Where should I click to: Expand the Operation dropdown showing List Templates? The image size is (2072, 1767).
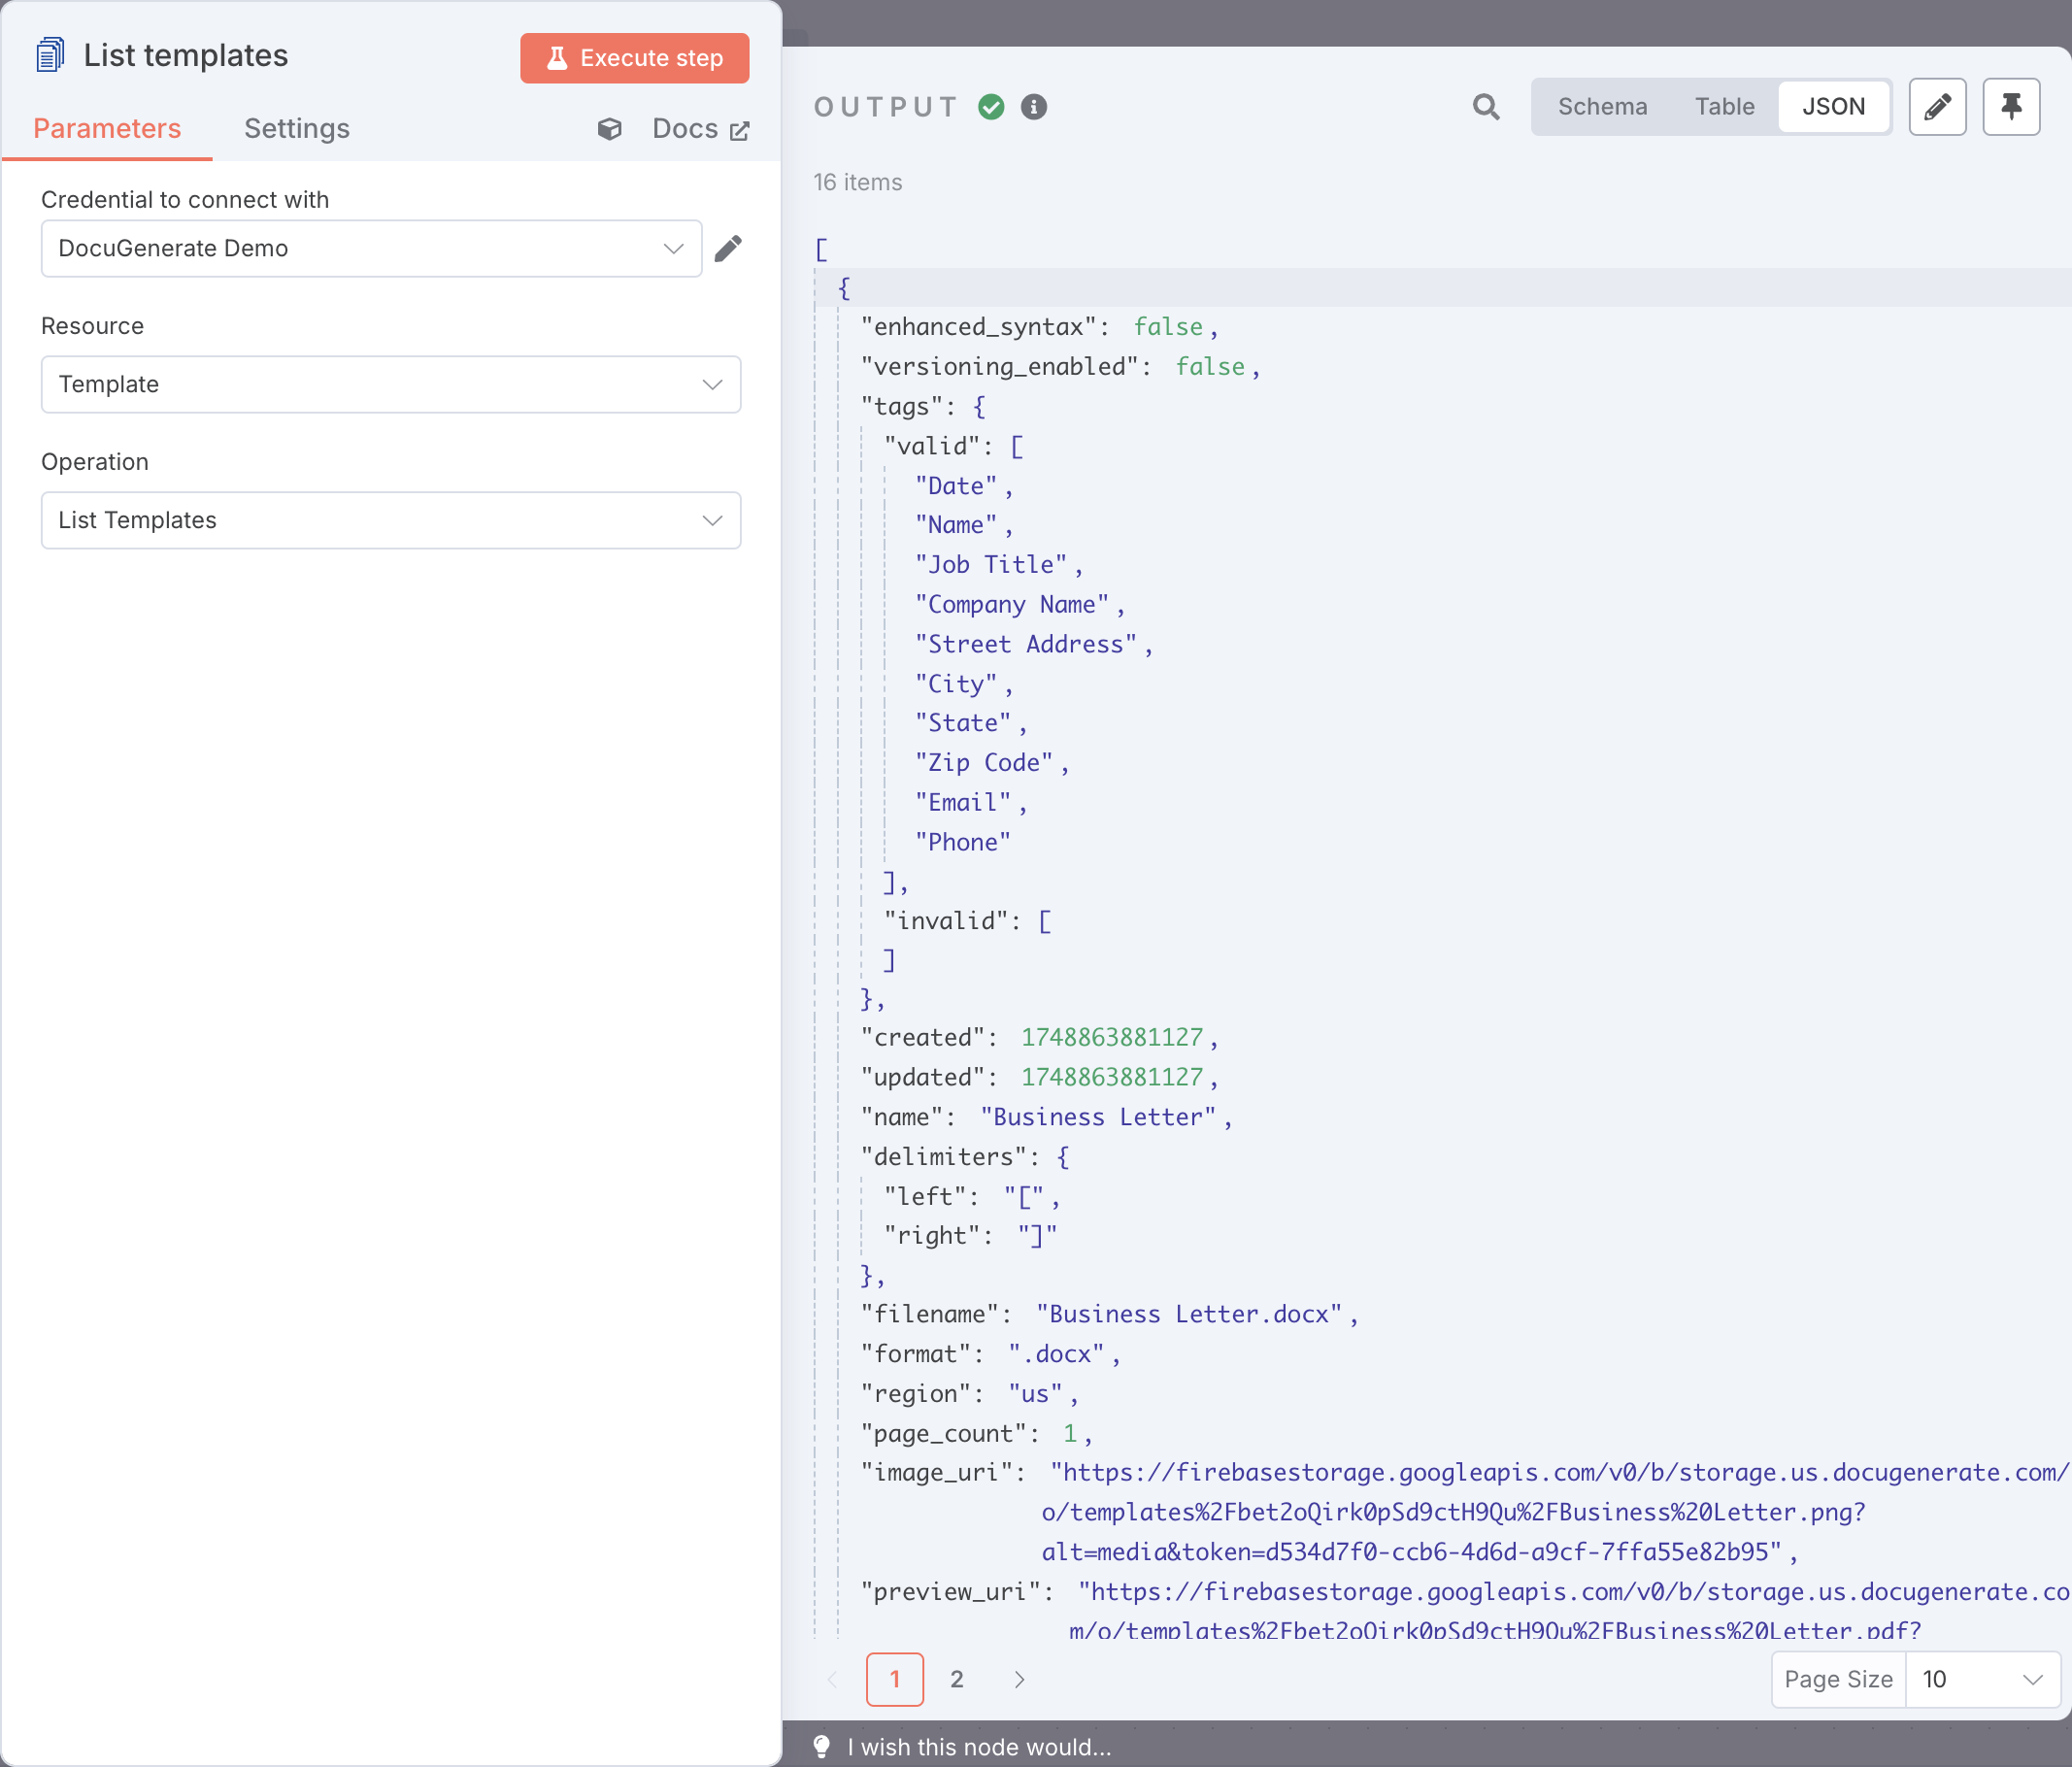coord(391,520)
